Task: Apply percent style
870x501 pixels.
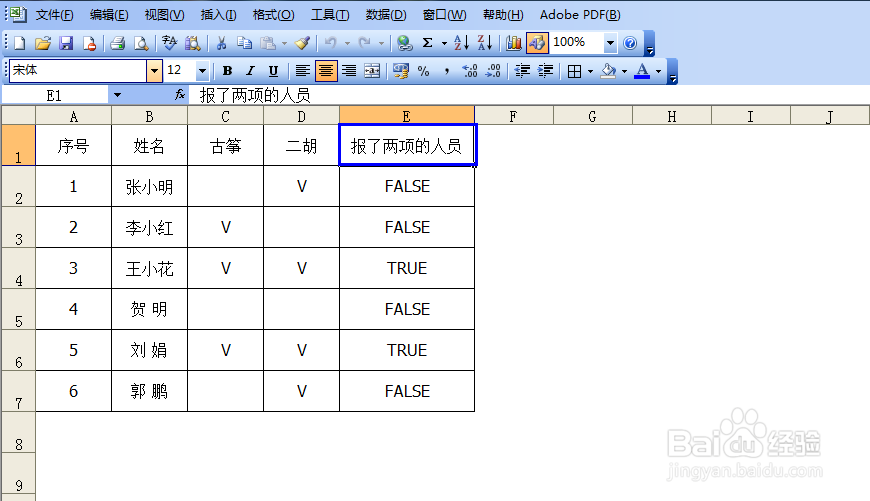Action: pos(424,71)
